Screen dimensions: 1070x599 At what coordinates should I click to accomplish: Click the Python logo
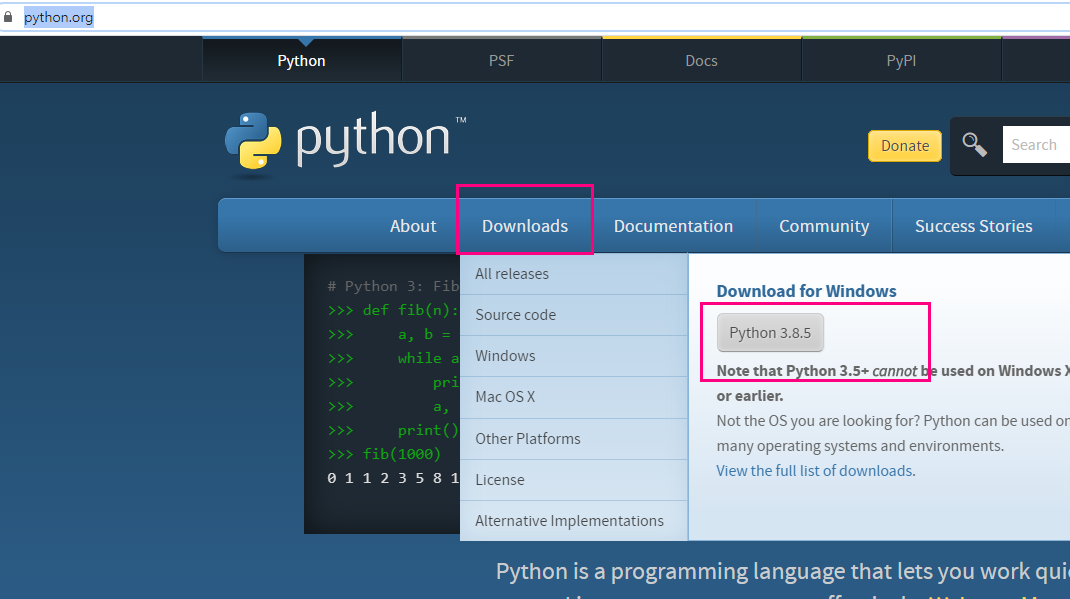345,140
